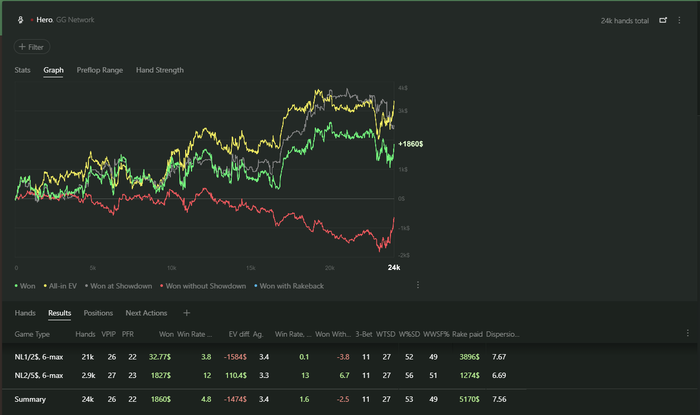Open the Positions tab
The image size is (700, 415).
98,313
